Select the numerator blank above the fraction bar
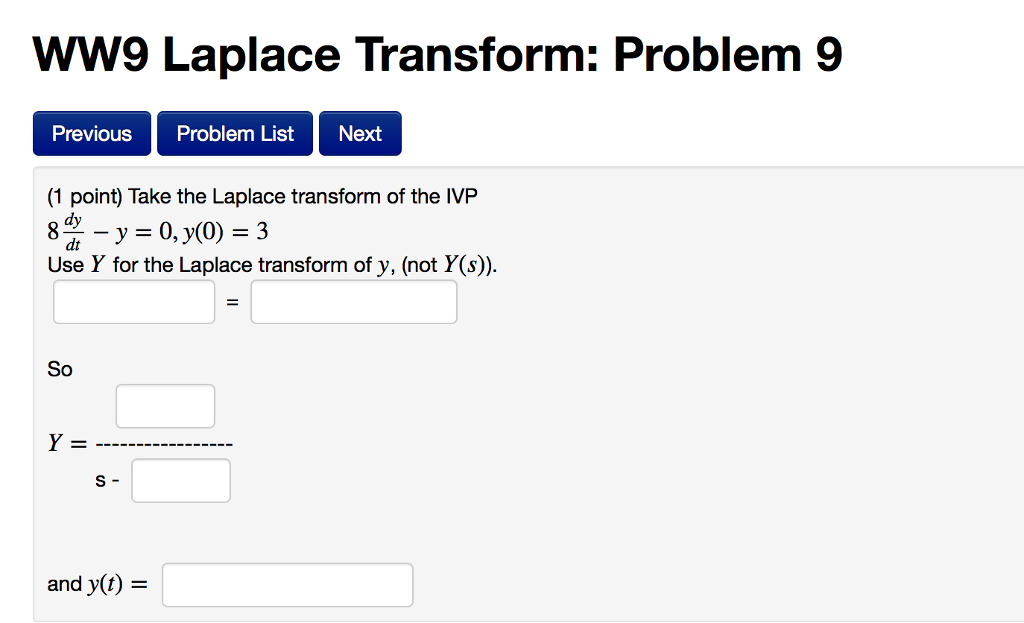1024x623 pixels. pyautogui.click(x=165, y=405)
